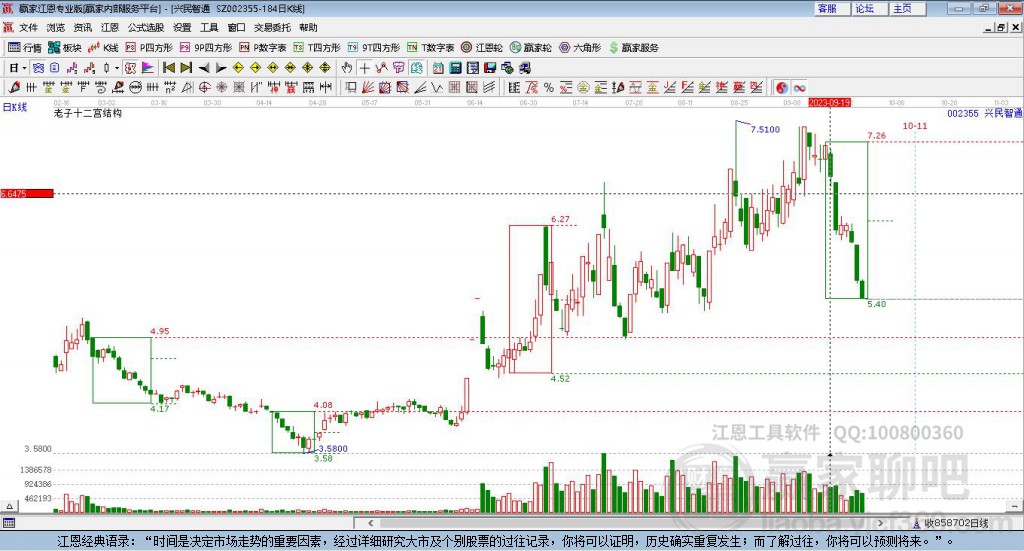Select the hand pan tool

click(x=347, y=68)
